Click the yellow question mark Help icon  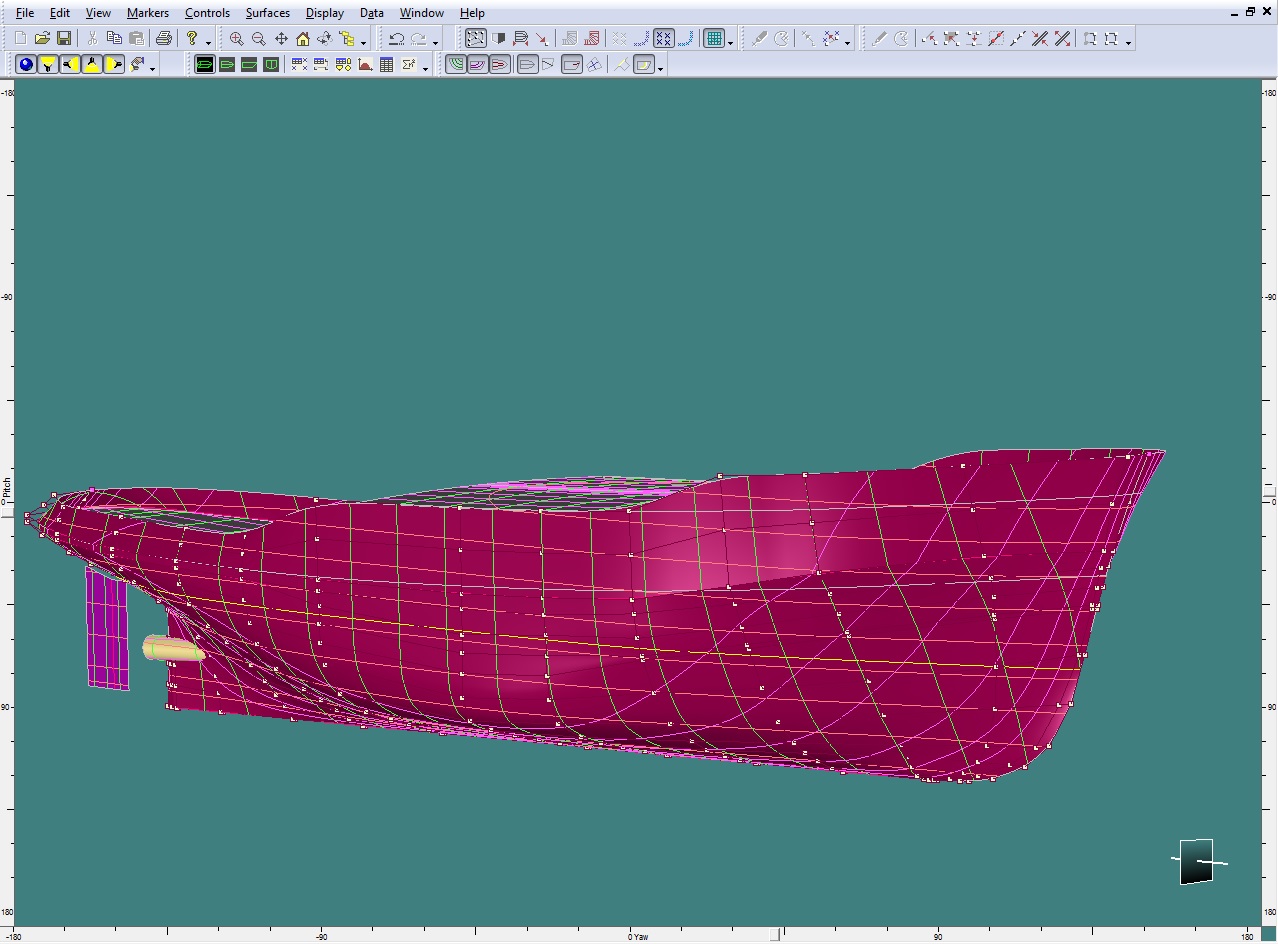pyautogui.click(x=193, y=39)
